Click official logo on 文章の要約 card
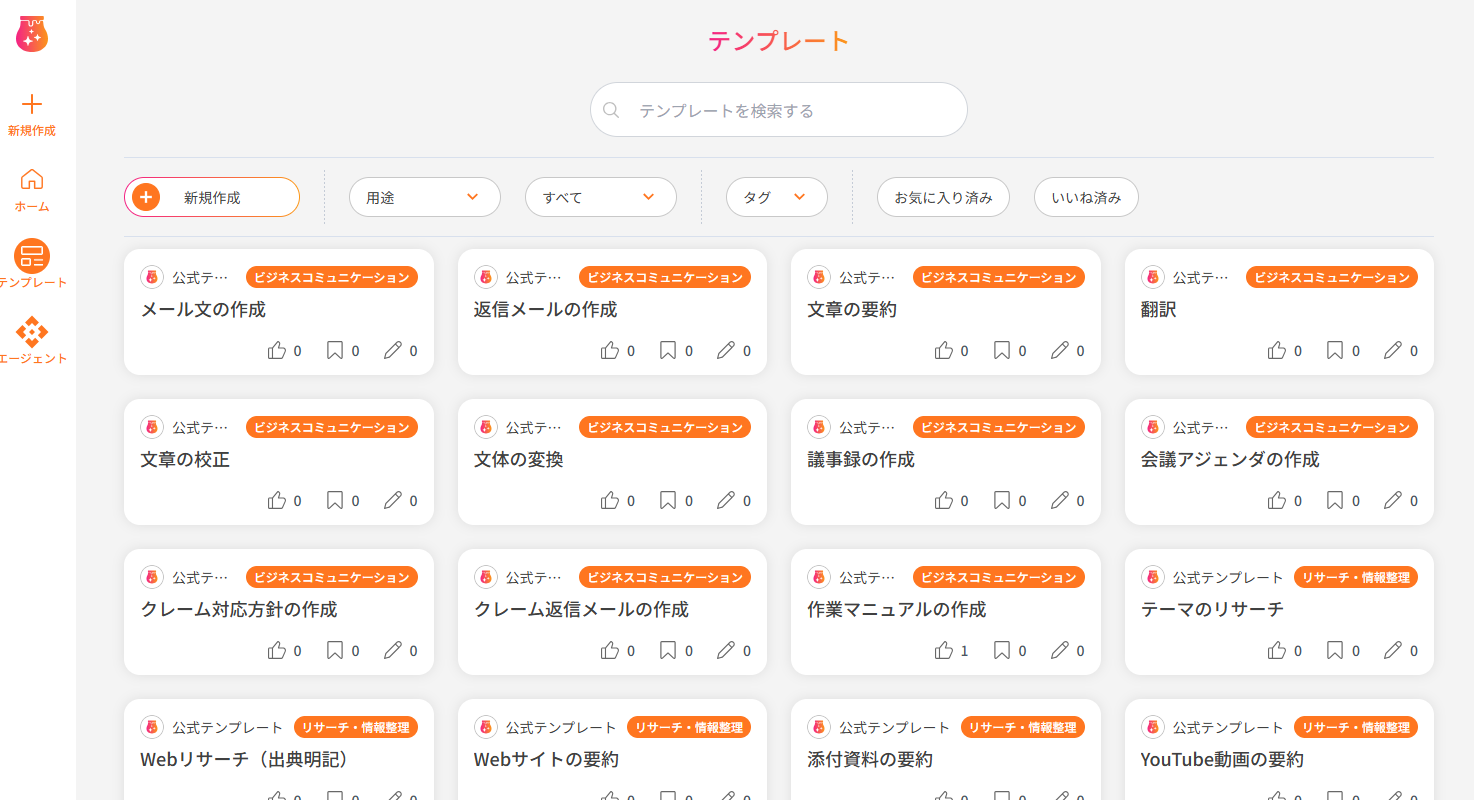The width and height of the screenshot is (1474, 800). (819, 277)
